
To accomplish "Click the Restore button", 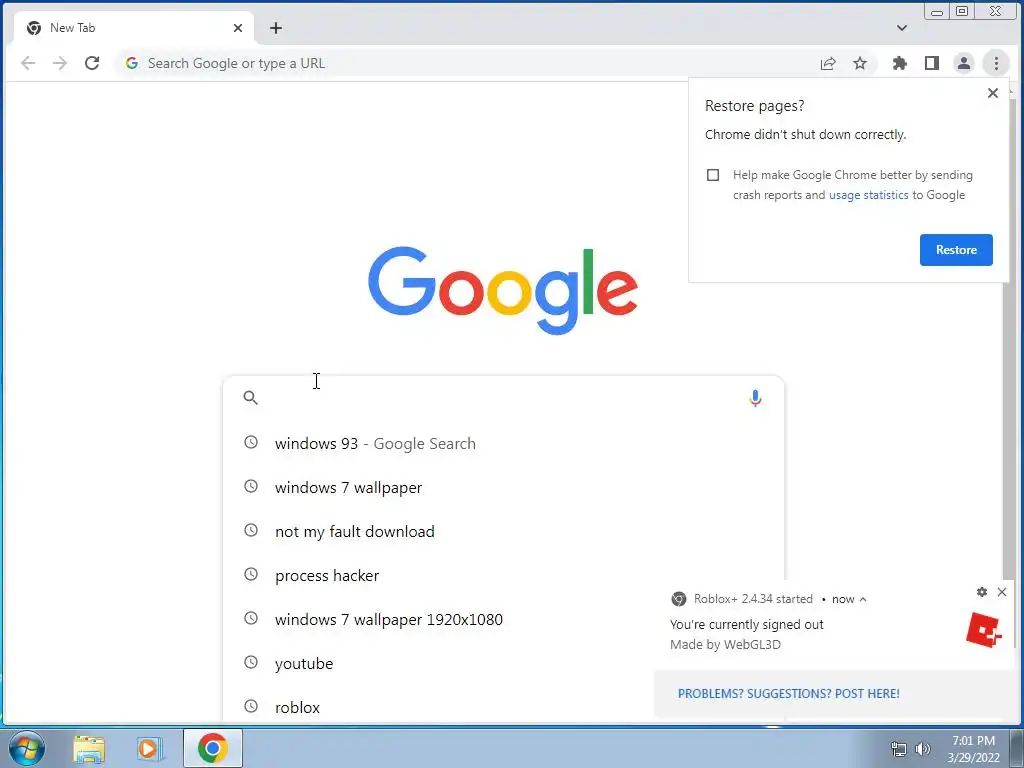I will [x=956, y=250].
